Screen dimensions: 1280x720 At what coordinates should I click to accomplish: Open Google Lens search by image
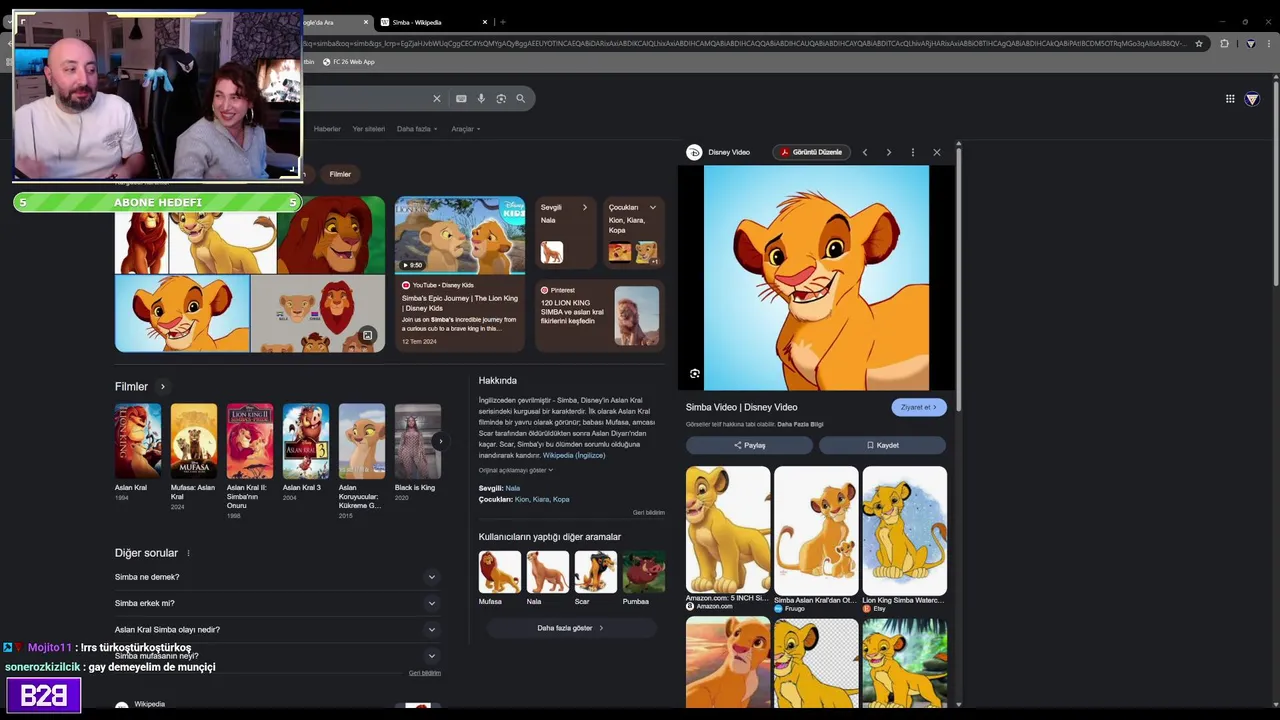pos(501,98)
